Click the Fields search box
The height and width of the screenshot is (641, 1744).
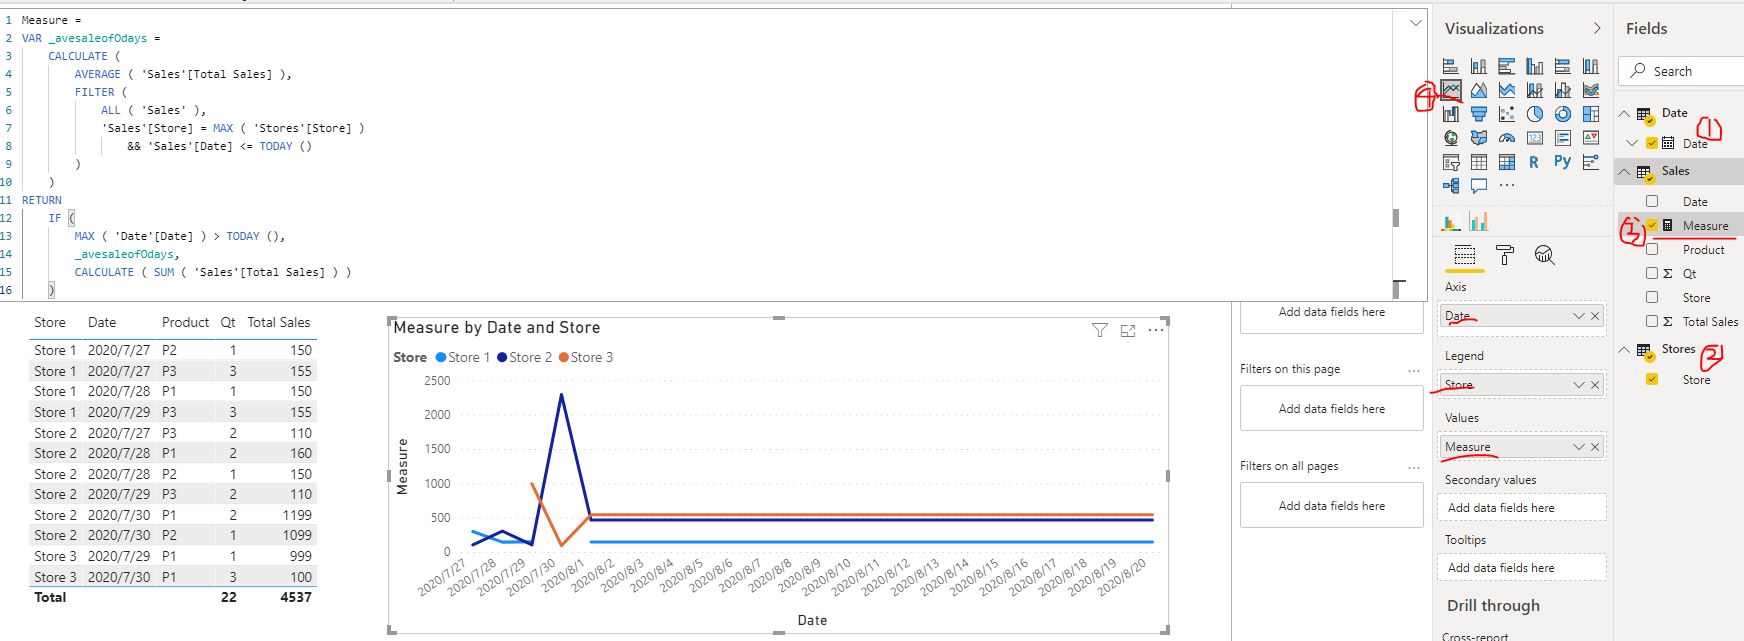[x=1681, y=71]
